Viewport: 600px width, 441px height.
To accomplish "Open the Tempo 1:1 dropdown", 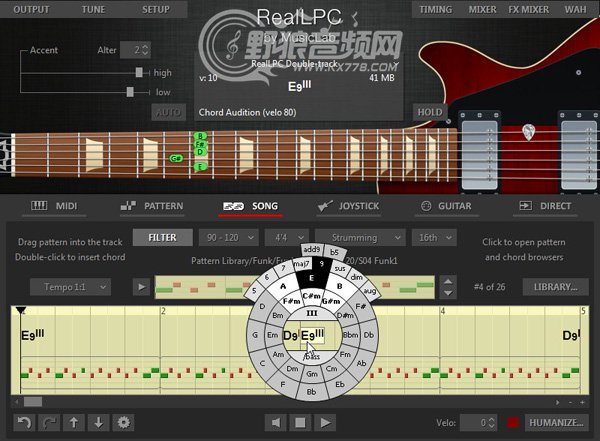I will (70, 287).
